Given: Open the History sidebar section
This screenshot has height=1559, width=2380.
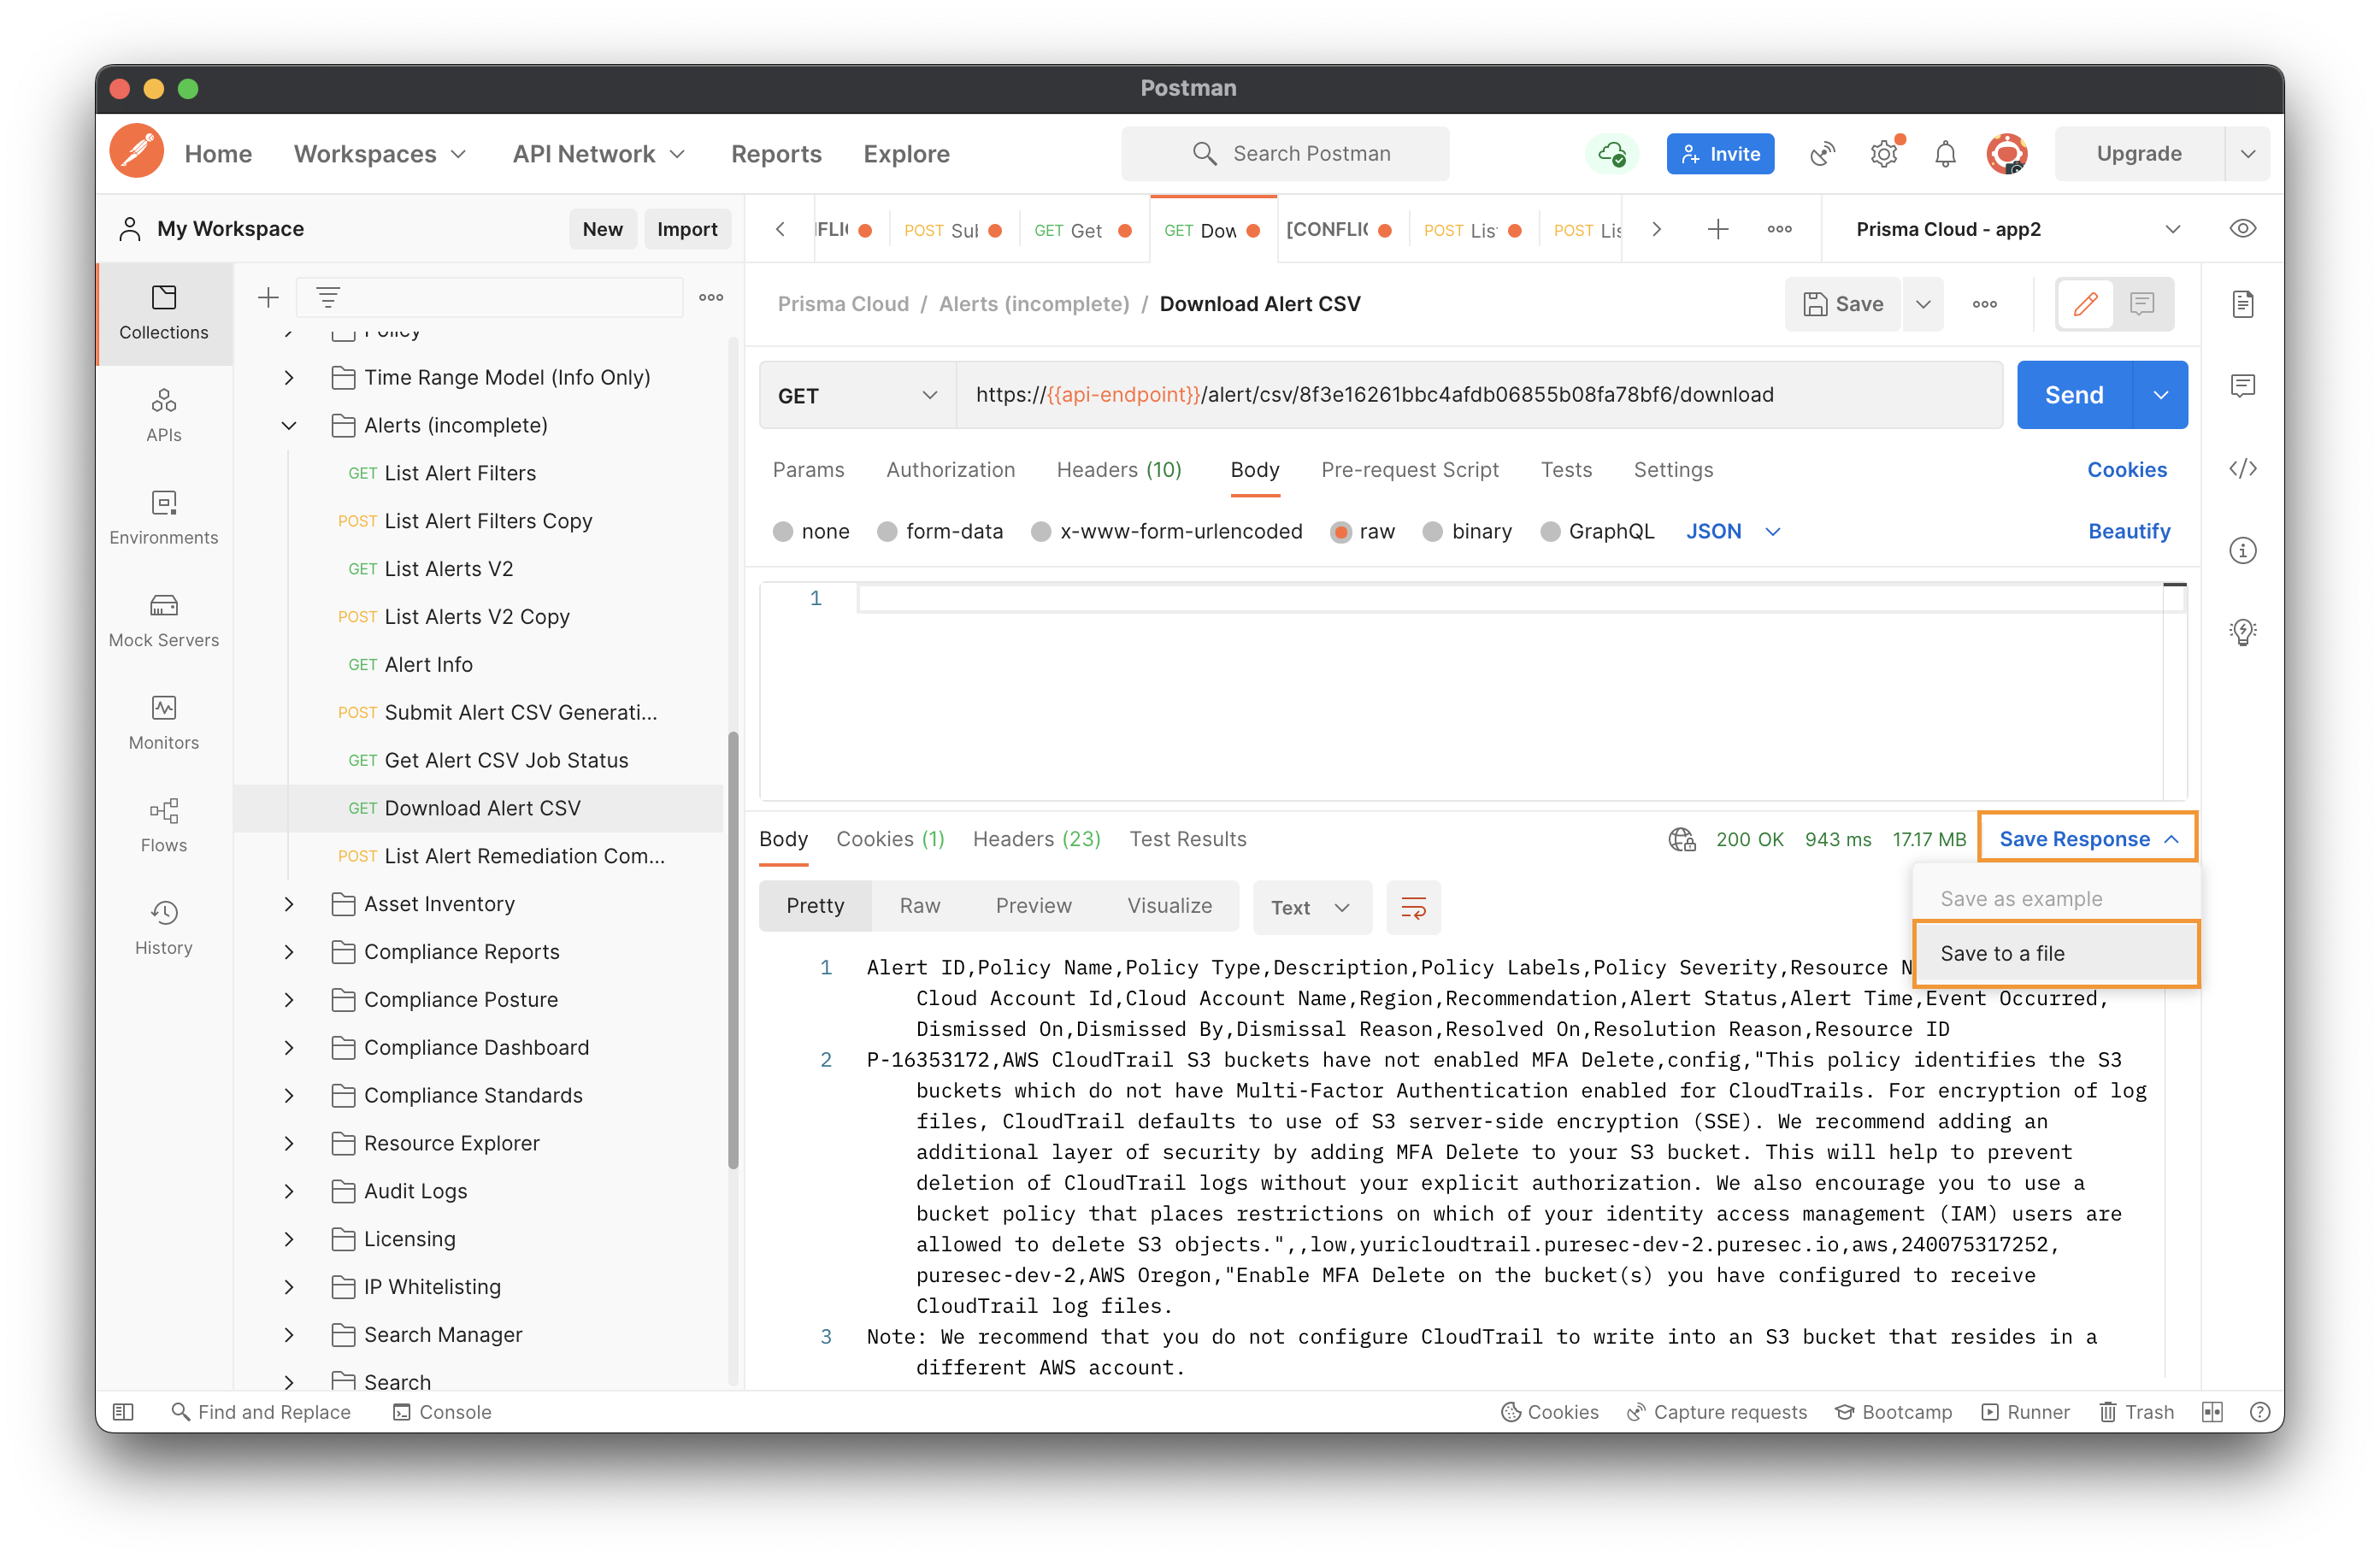Looking at the screenshot, I should coord(163,928).
